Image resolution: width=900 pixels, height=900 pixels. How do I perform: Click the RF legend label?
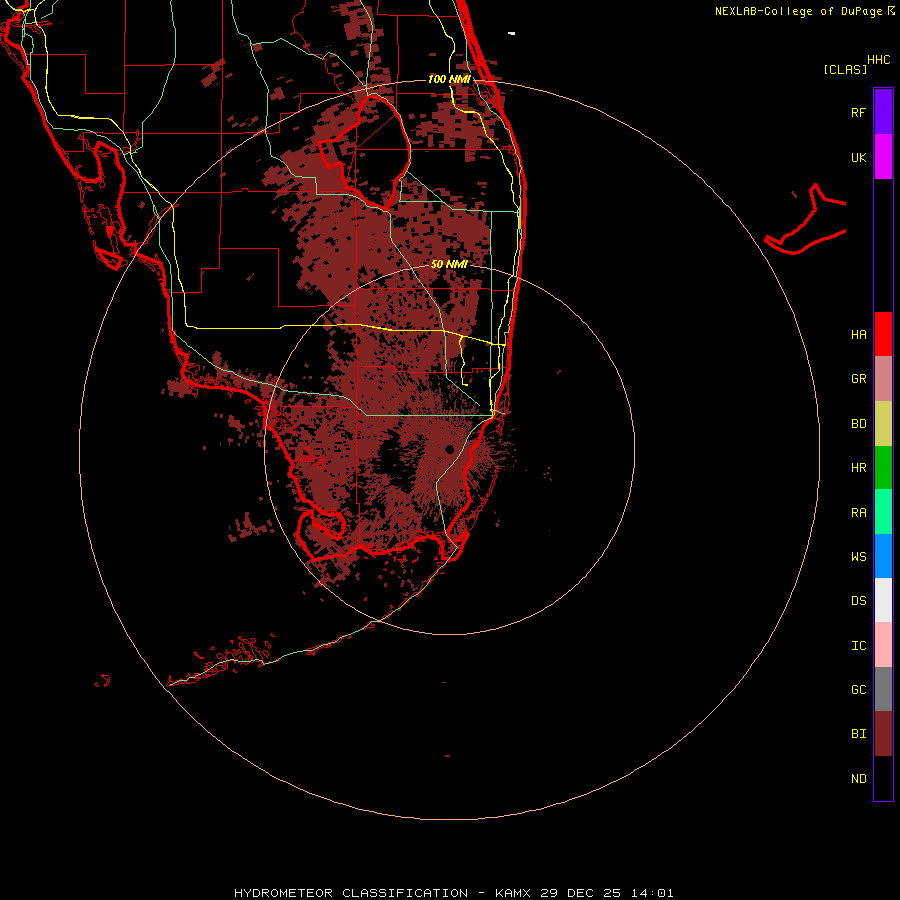tap(858, 112)
